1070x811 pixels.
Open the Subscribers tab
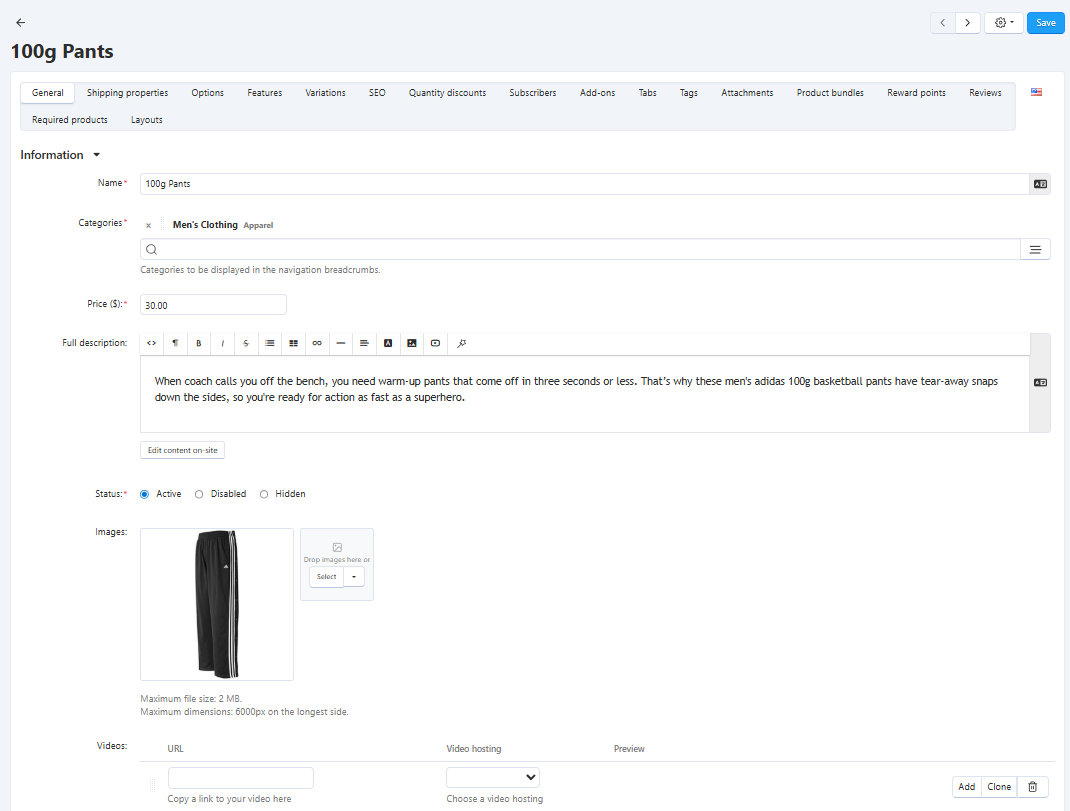pyautogui.click(x=533, y=93)
